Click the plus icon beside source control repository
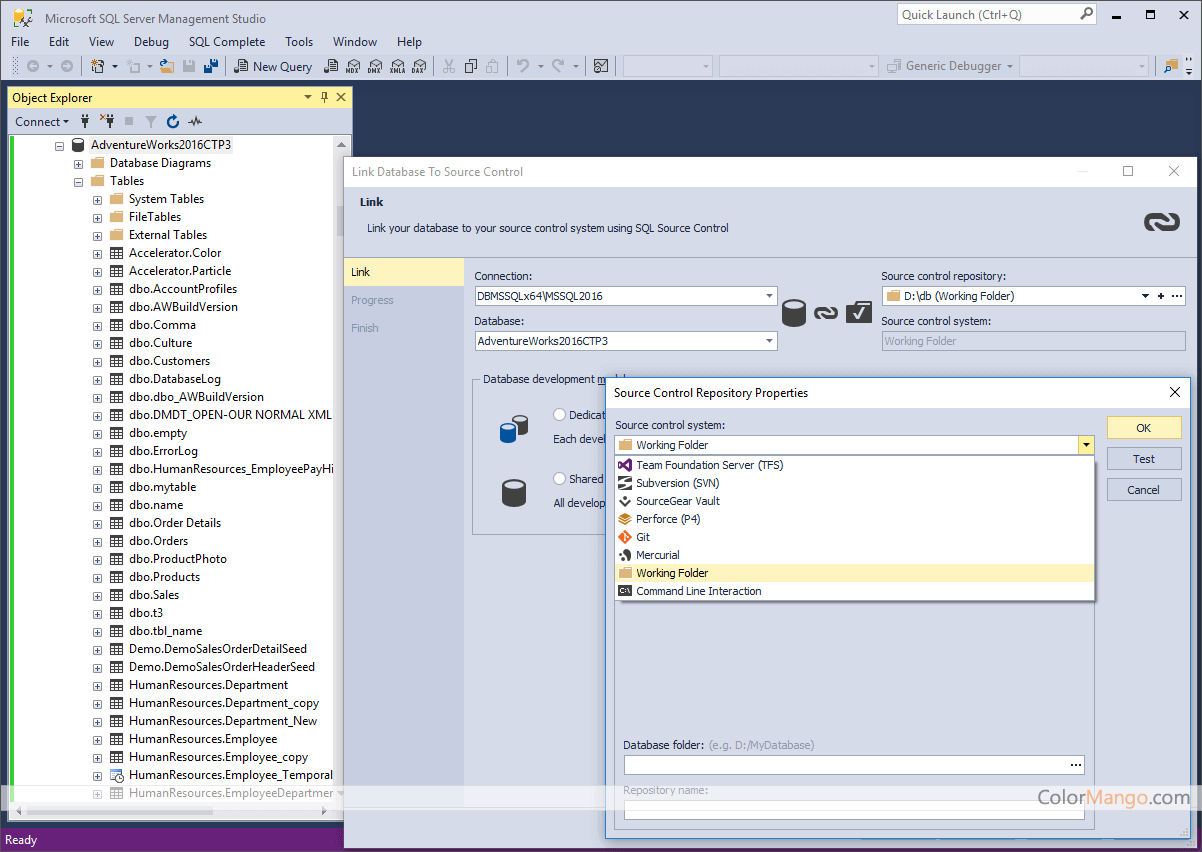 pyautogui.click(x=1161, y=296)
